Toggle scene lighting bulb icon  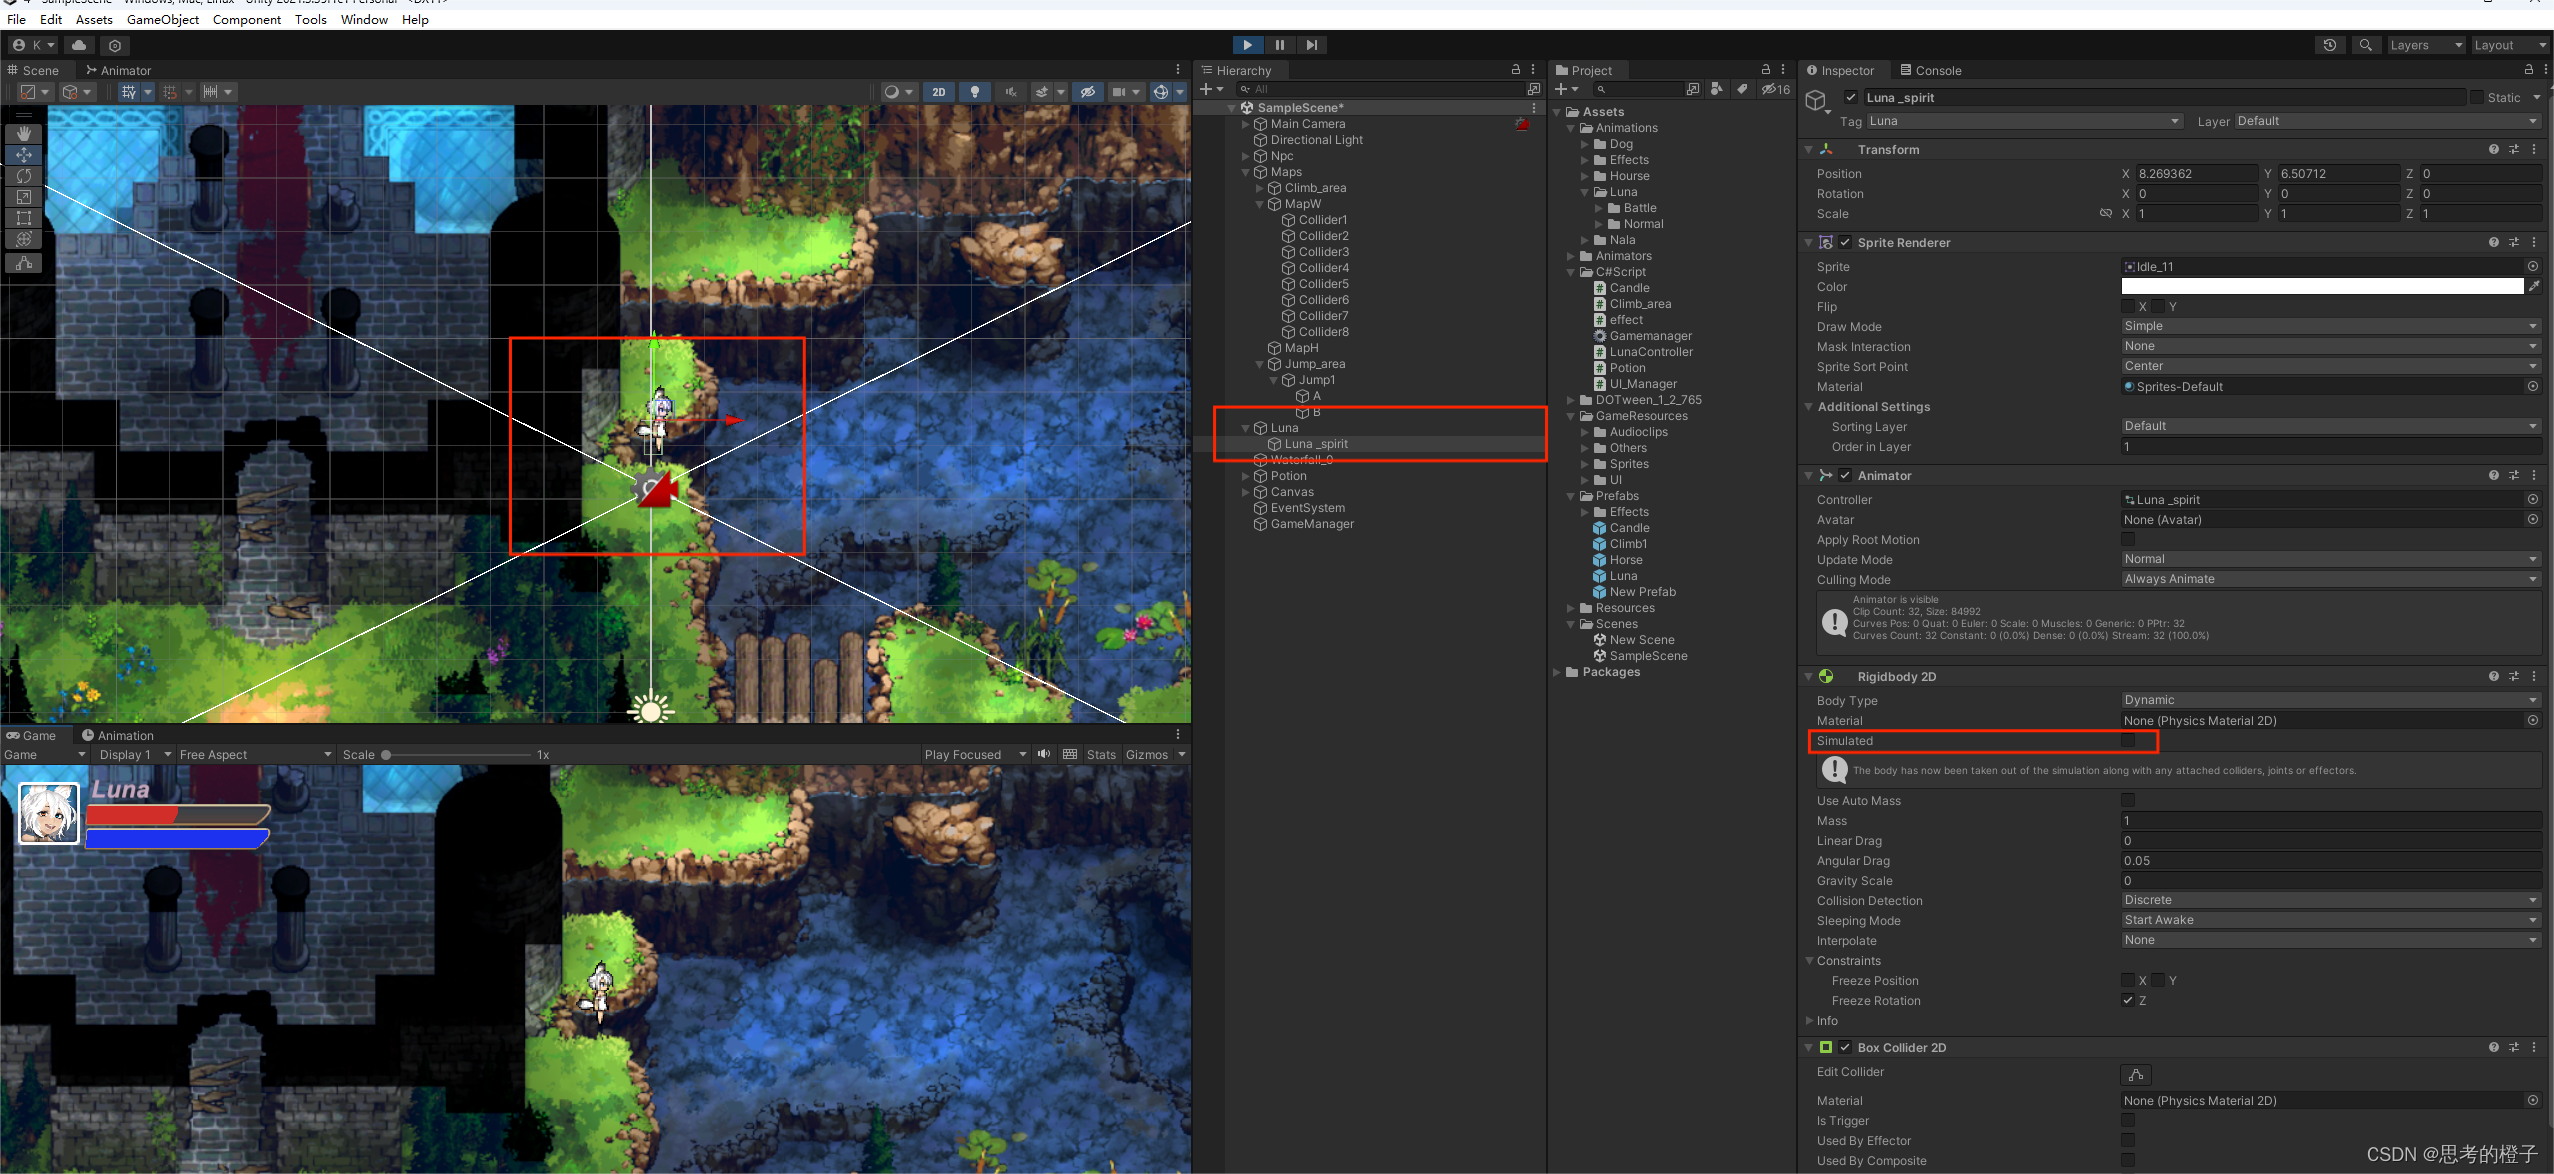point(974,92)
